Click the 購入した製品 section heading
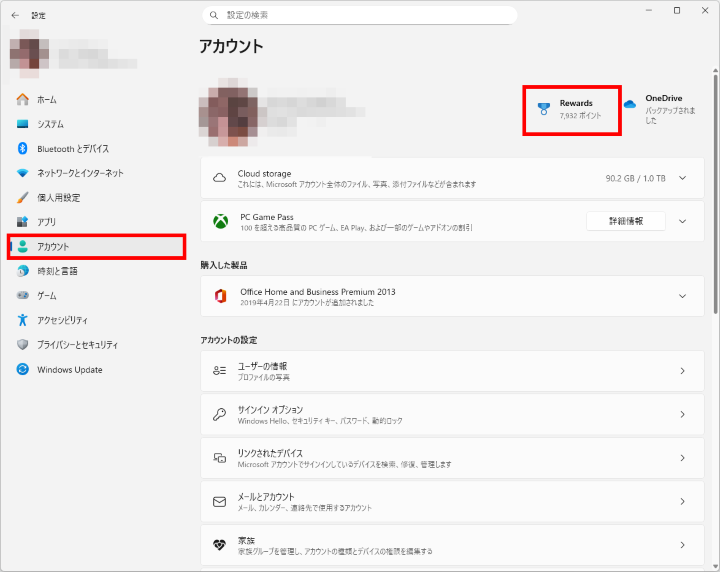The height and width of the screenshot is (572, 720). 224,265
